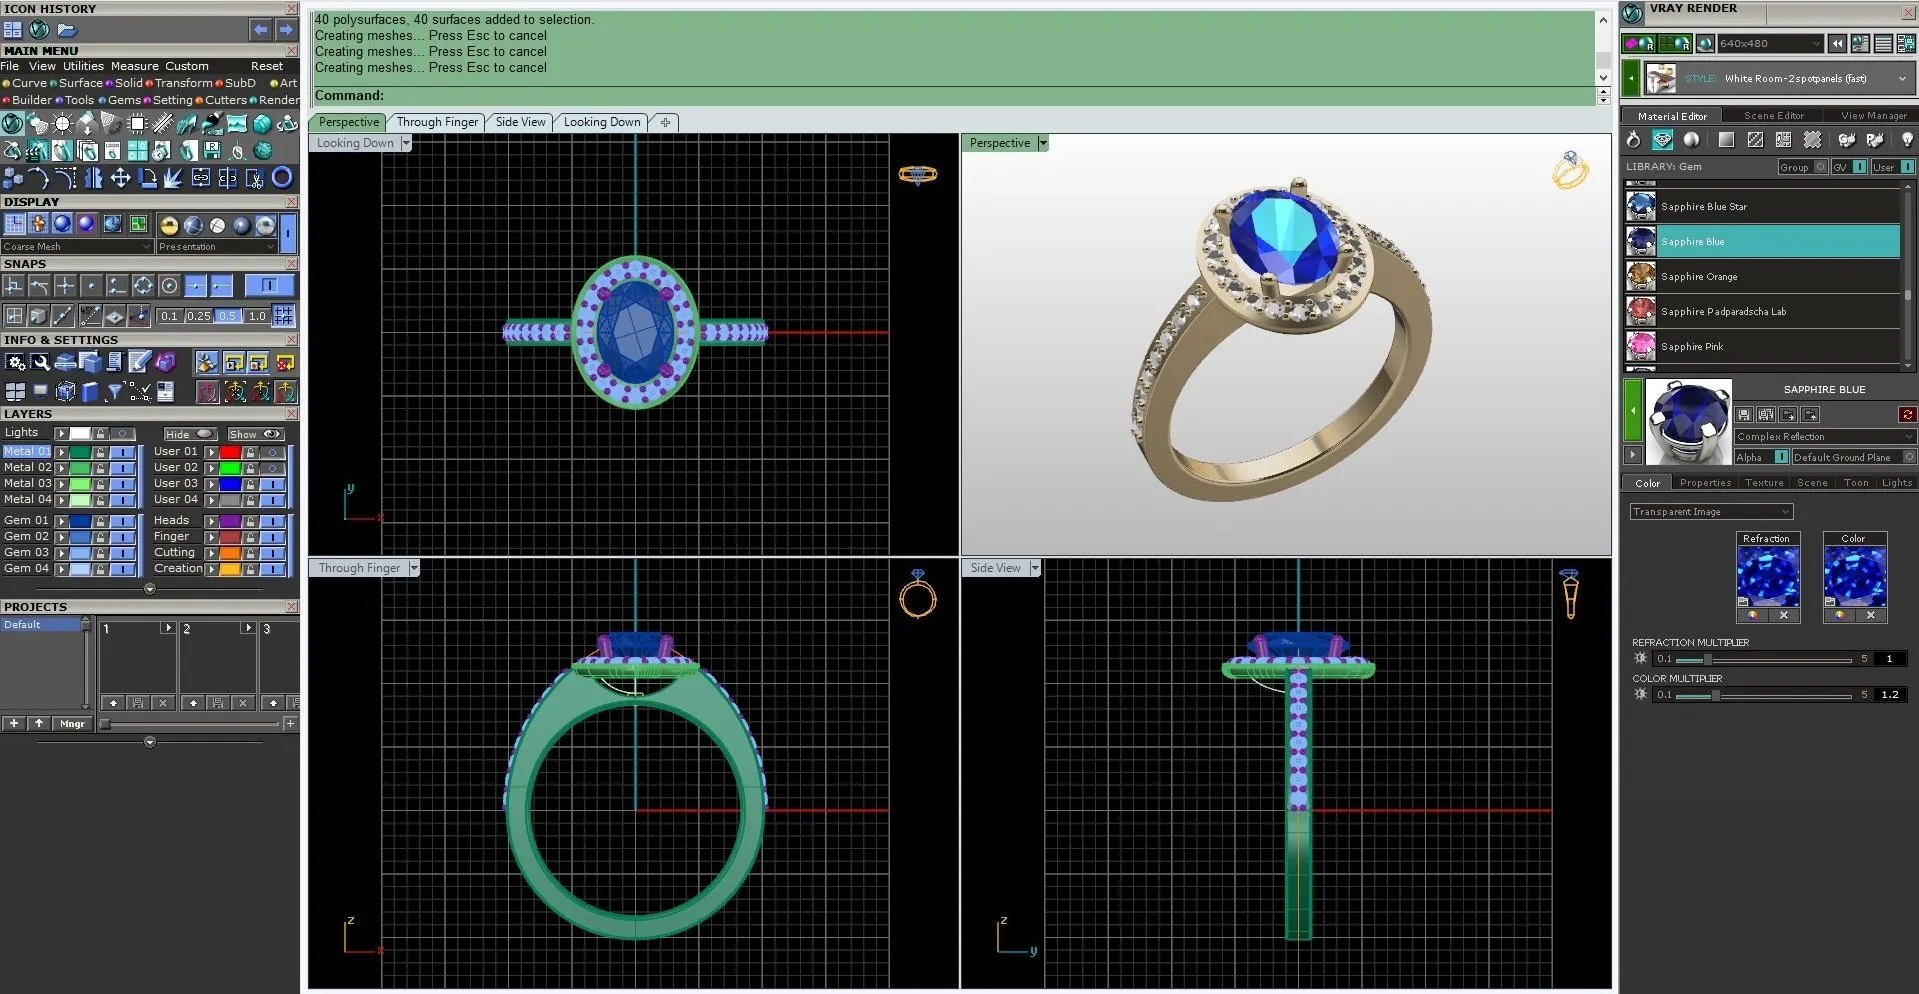Click the Save Render disk icon
Screen dimensions: 1919x994
212,150
